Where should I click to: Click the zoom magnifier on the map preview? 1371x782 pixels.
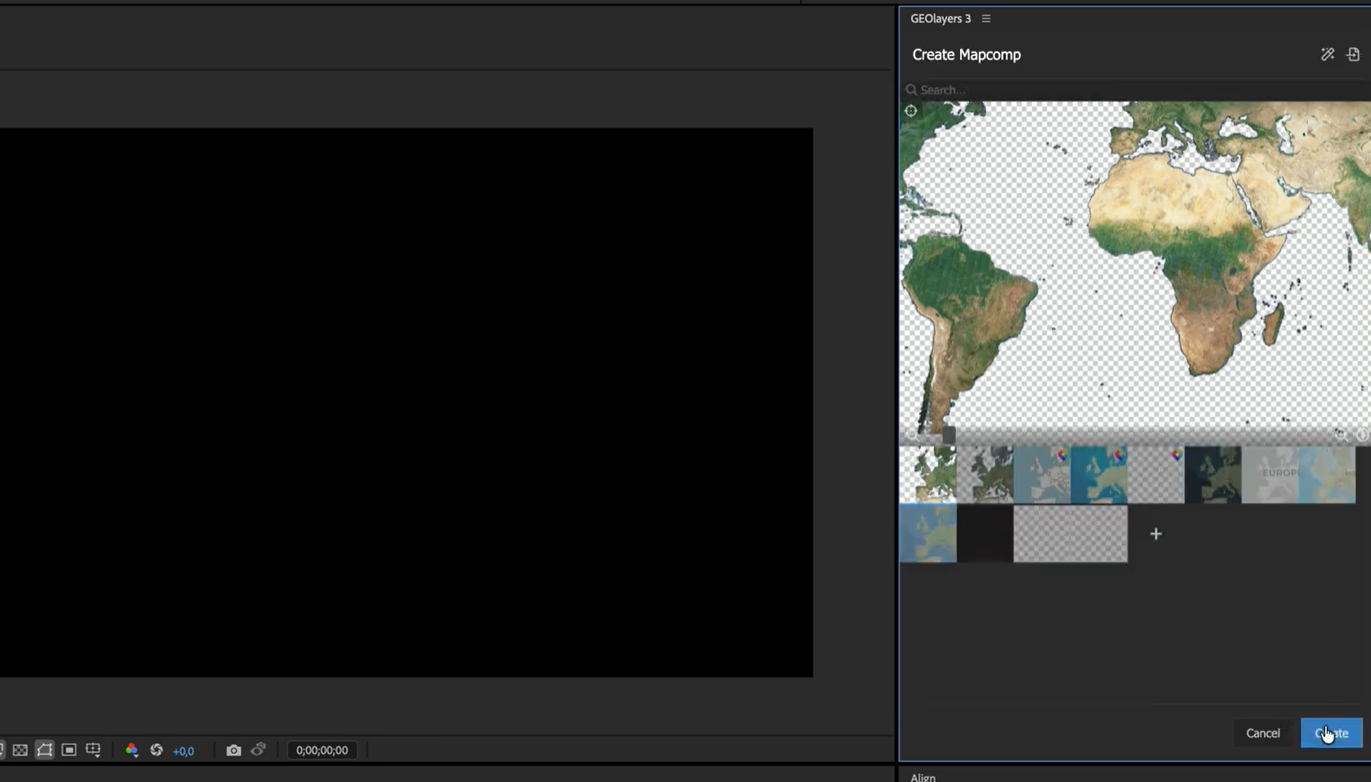click(x=1341, y=435)
